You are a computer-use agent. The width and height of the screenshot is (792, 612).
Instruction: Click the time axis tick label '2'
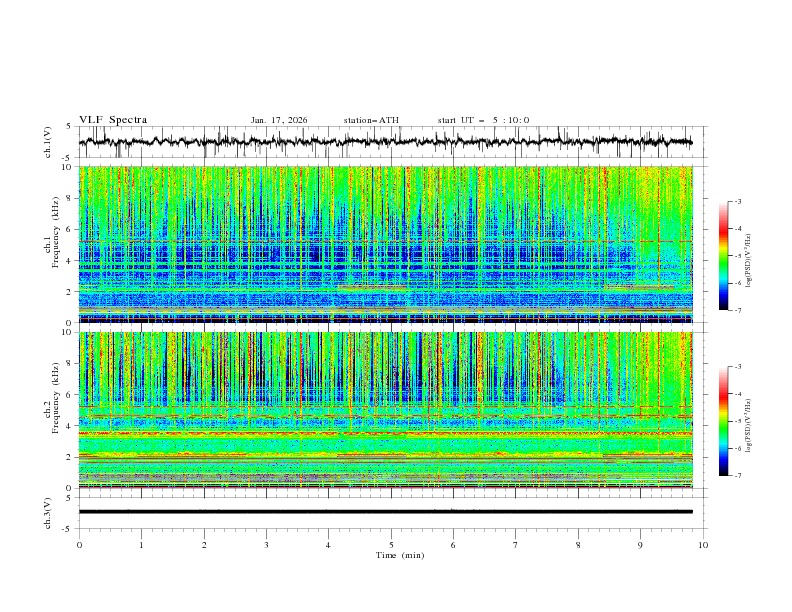(204, 545)
